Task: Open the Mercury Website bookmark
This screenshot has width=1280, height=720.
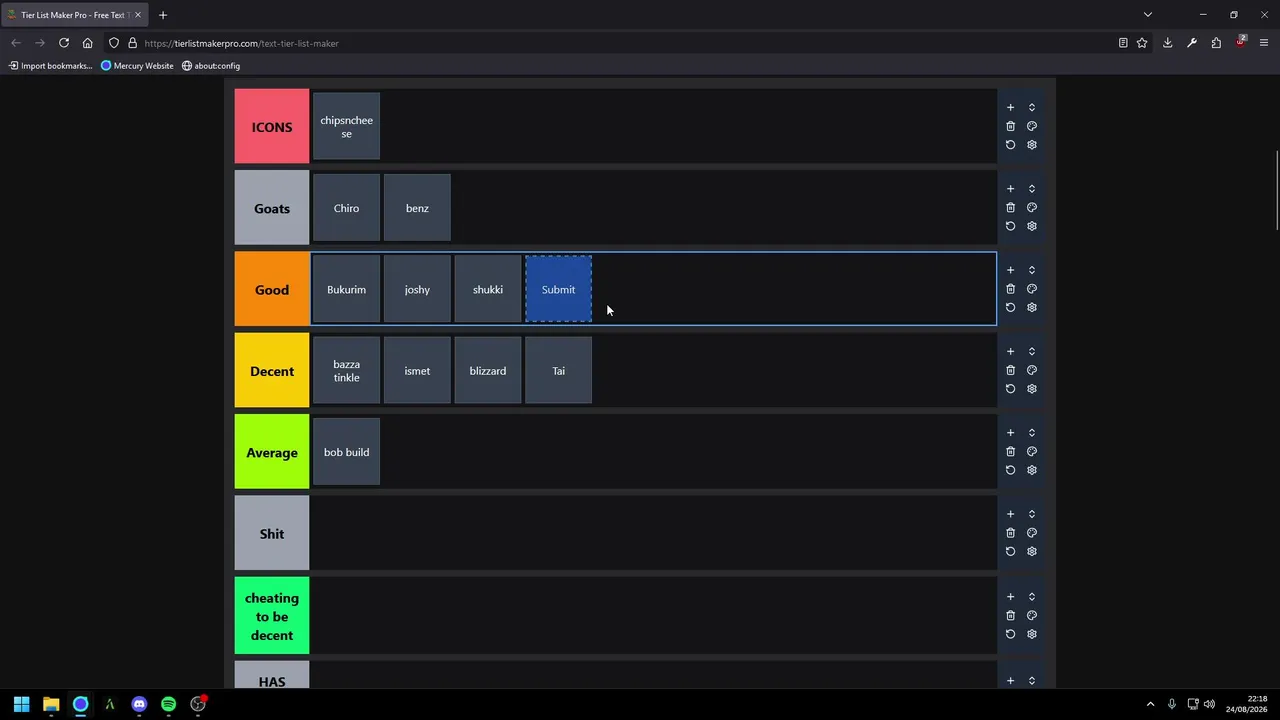Action: pyautogui.click(x=137, y=66)
